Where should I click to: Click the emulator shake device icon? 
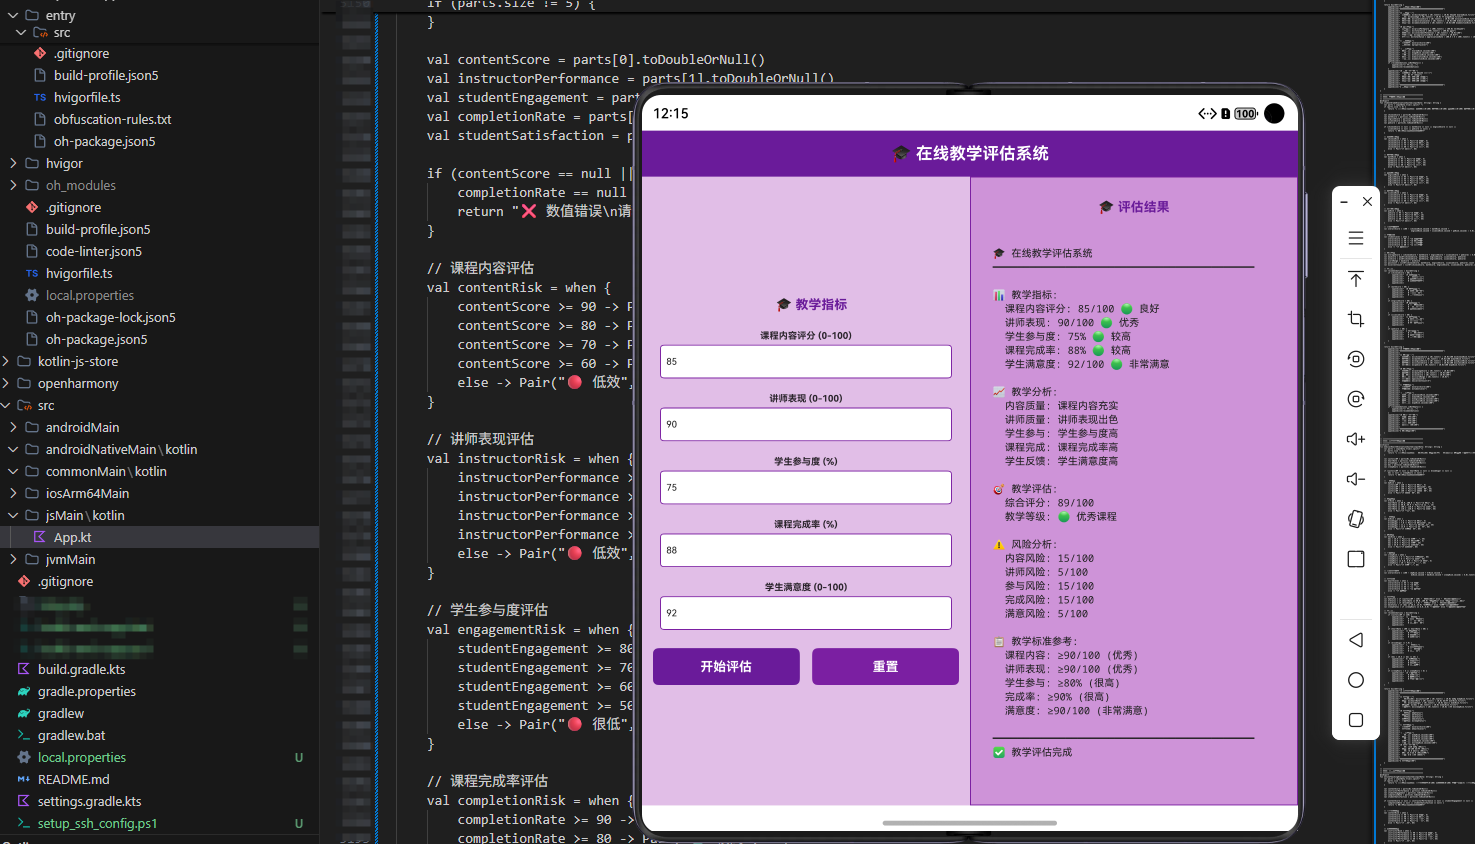(x=1356, y=519)
